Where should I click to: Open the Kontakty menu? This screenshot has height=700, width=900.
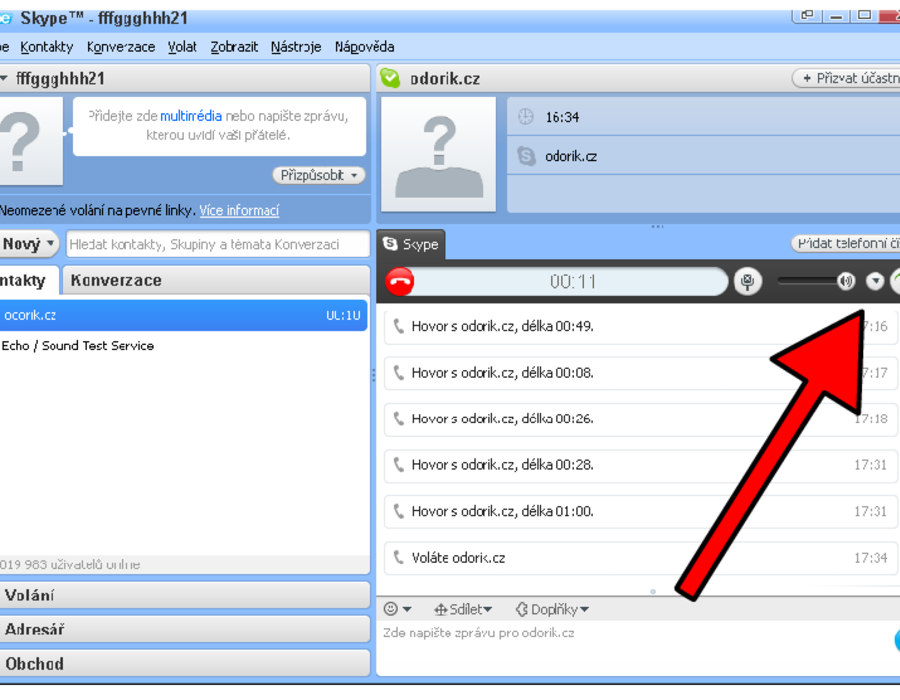(x=46, y=47)
